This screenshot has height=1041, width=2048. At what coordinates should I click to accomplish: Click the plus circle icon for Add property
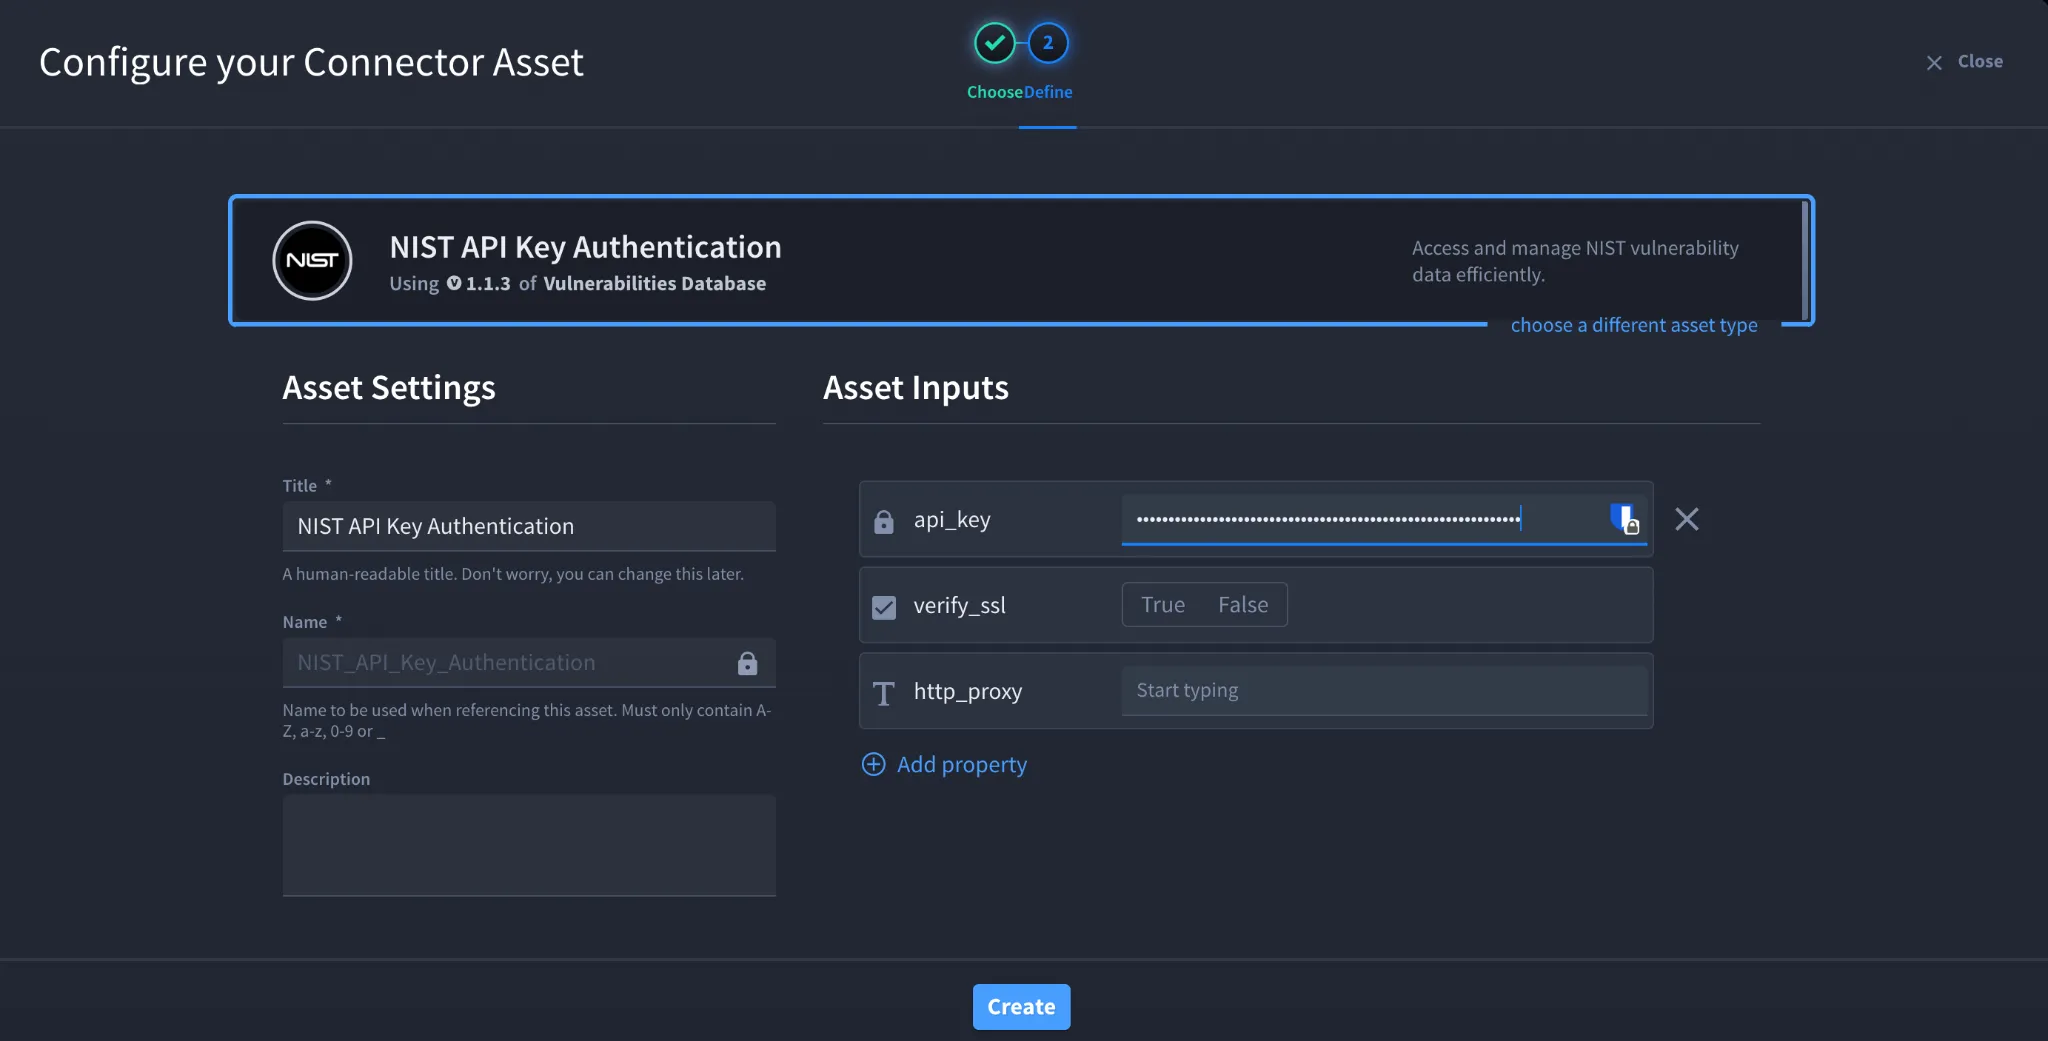(873, 765)
